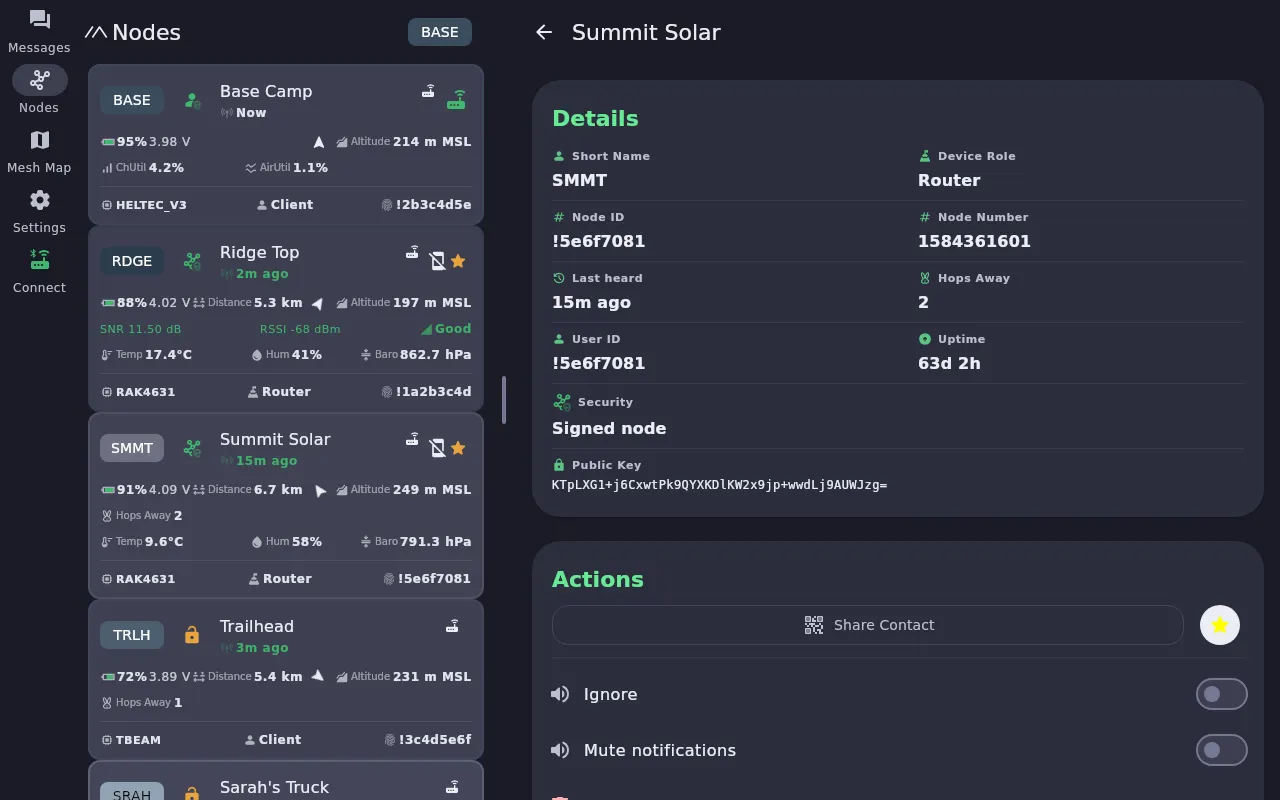Click the bearing arrow on Ridge Top card

click(x=317, y=303)
